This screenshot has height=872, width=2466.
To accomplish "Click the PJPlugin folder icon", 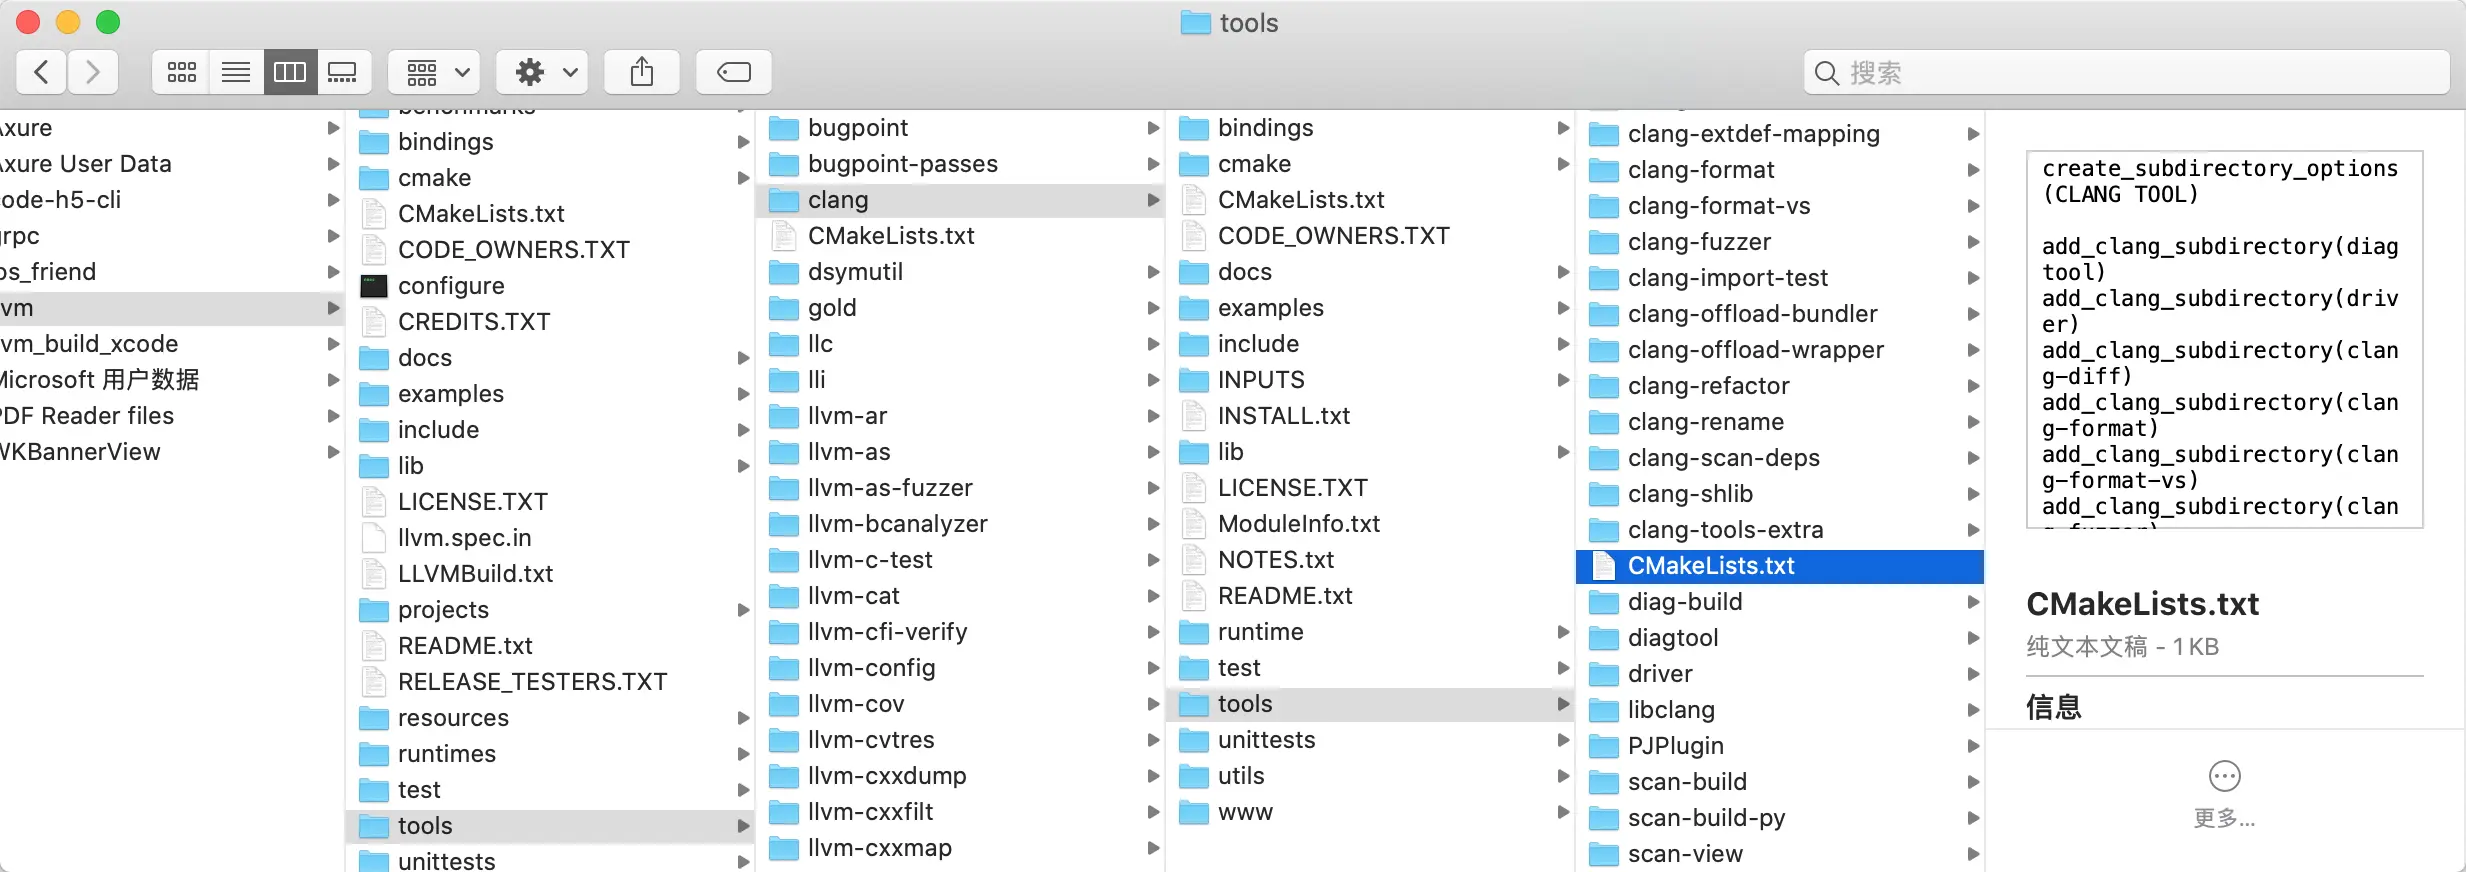I will click(1604, 746).
